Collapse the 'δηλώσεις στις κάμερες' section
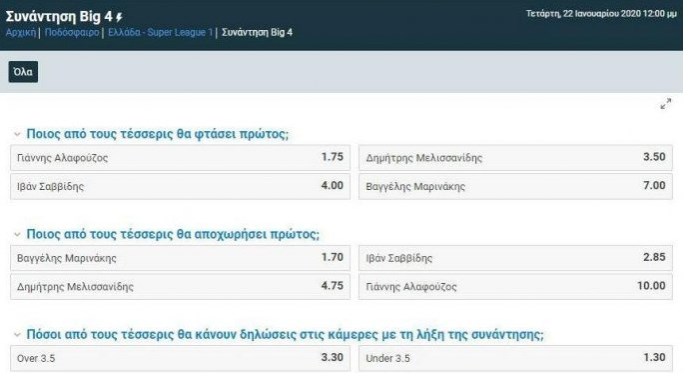692x378 pixels. [x=17, y=335]
